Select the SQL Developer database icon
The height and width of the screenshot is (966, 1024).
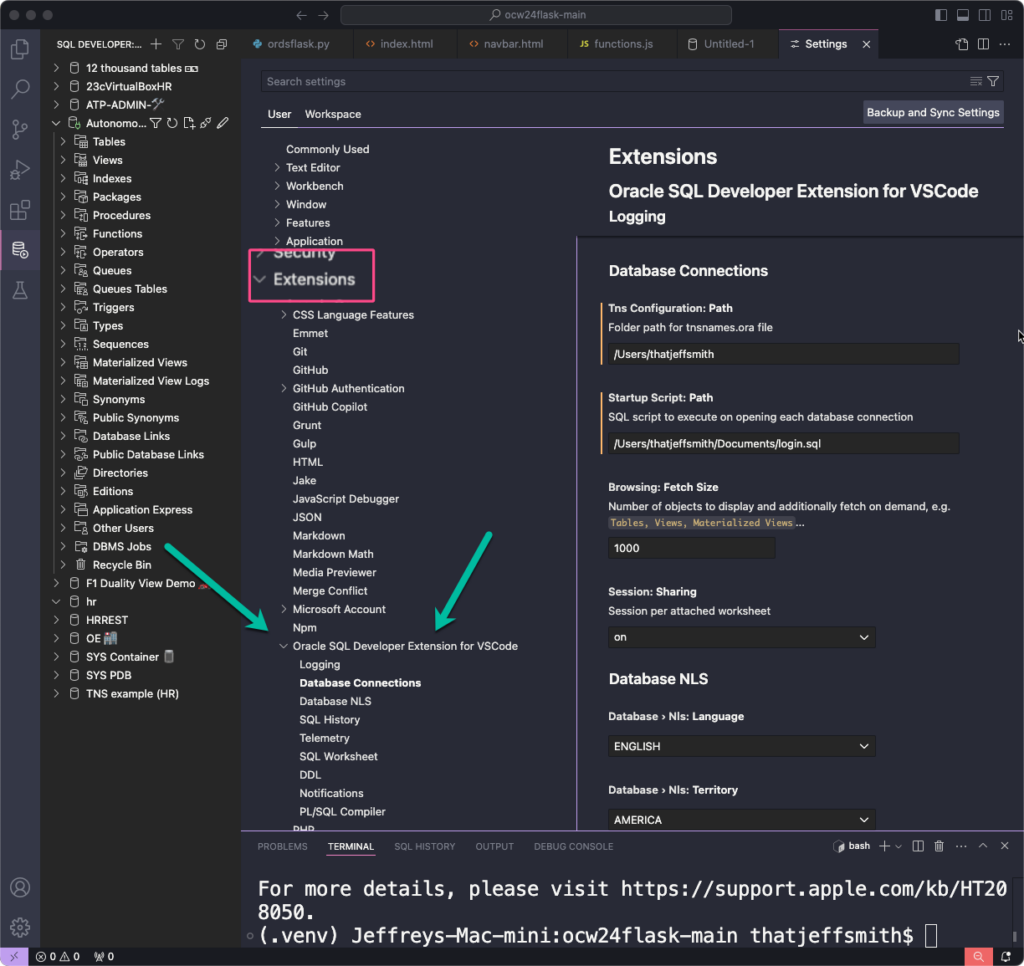[x=20, y=250]
